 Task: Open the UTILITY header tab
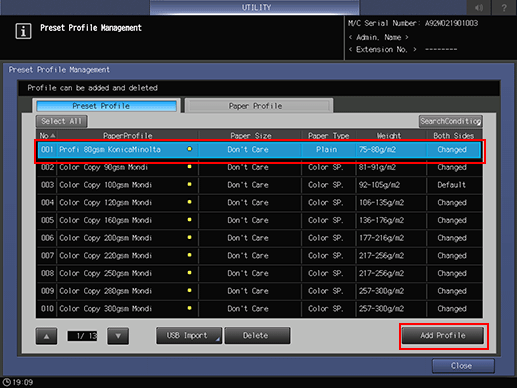coord(255,7)
